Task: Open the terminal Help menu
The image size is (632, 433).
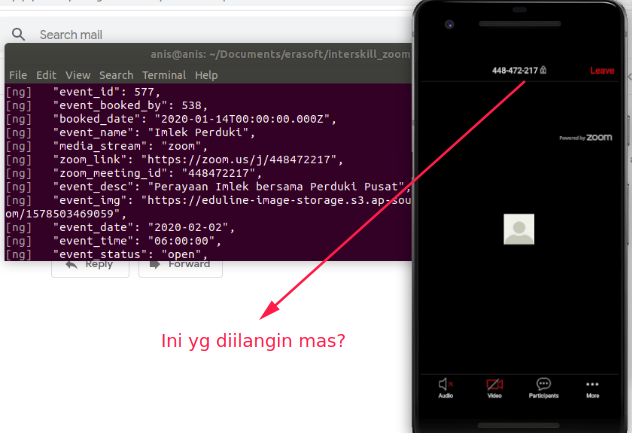Action: (x=206, y=75)
